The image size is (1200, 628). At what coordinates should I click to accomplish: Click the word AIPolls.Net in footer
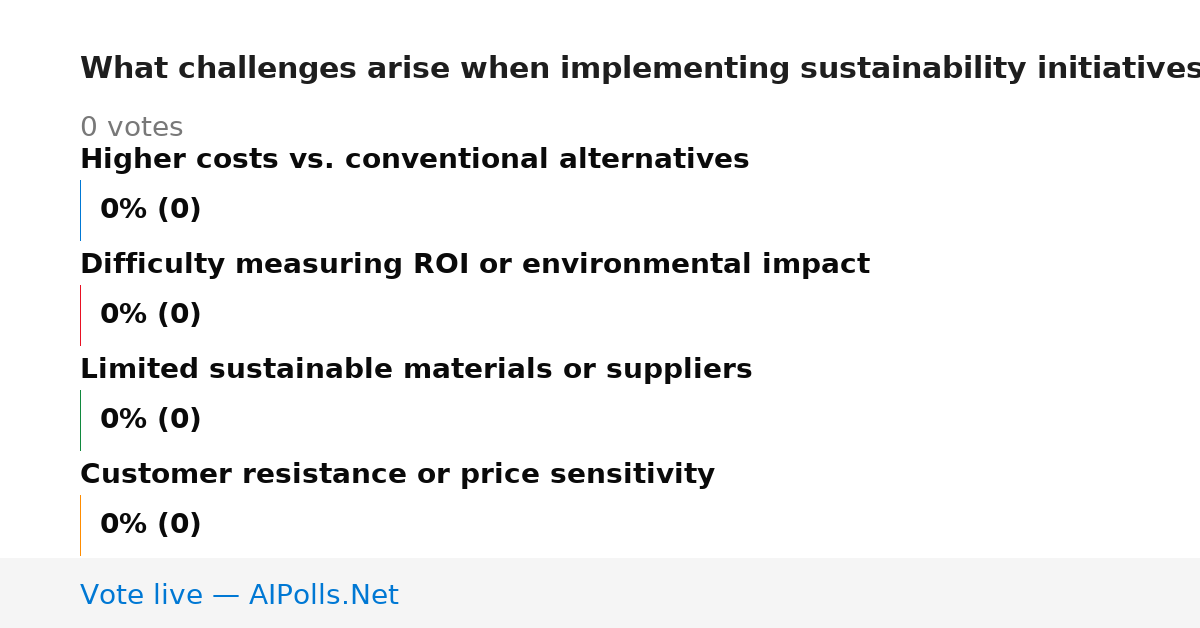click(323, 596)
